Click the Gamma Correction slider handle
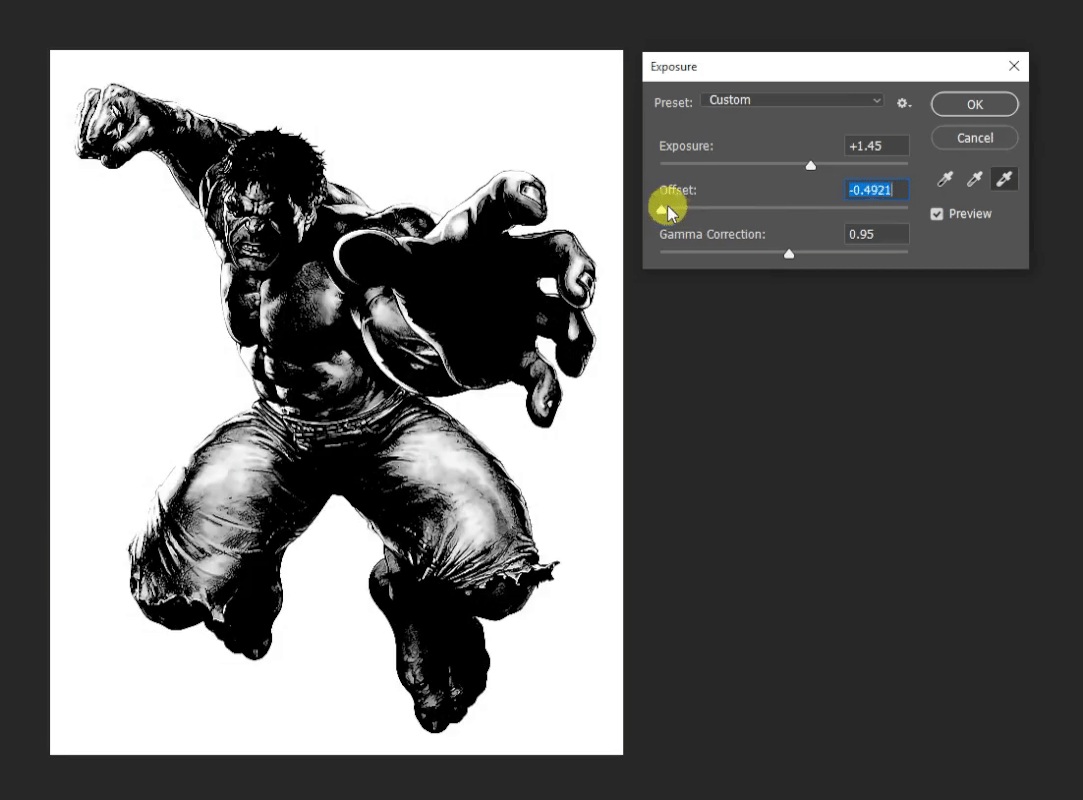The height and width of the screenshot is (800, 1083). [789, 254]
